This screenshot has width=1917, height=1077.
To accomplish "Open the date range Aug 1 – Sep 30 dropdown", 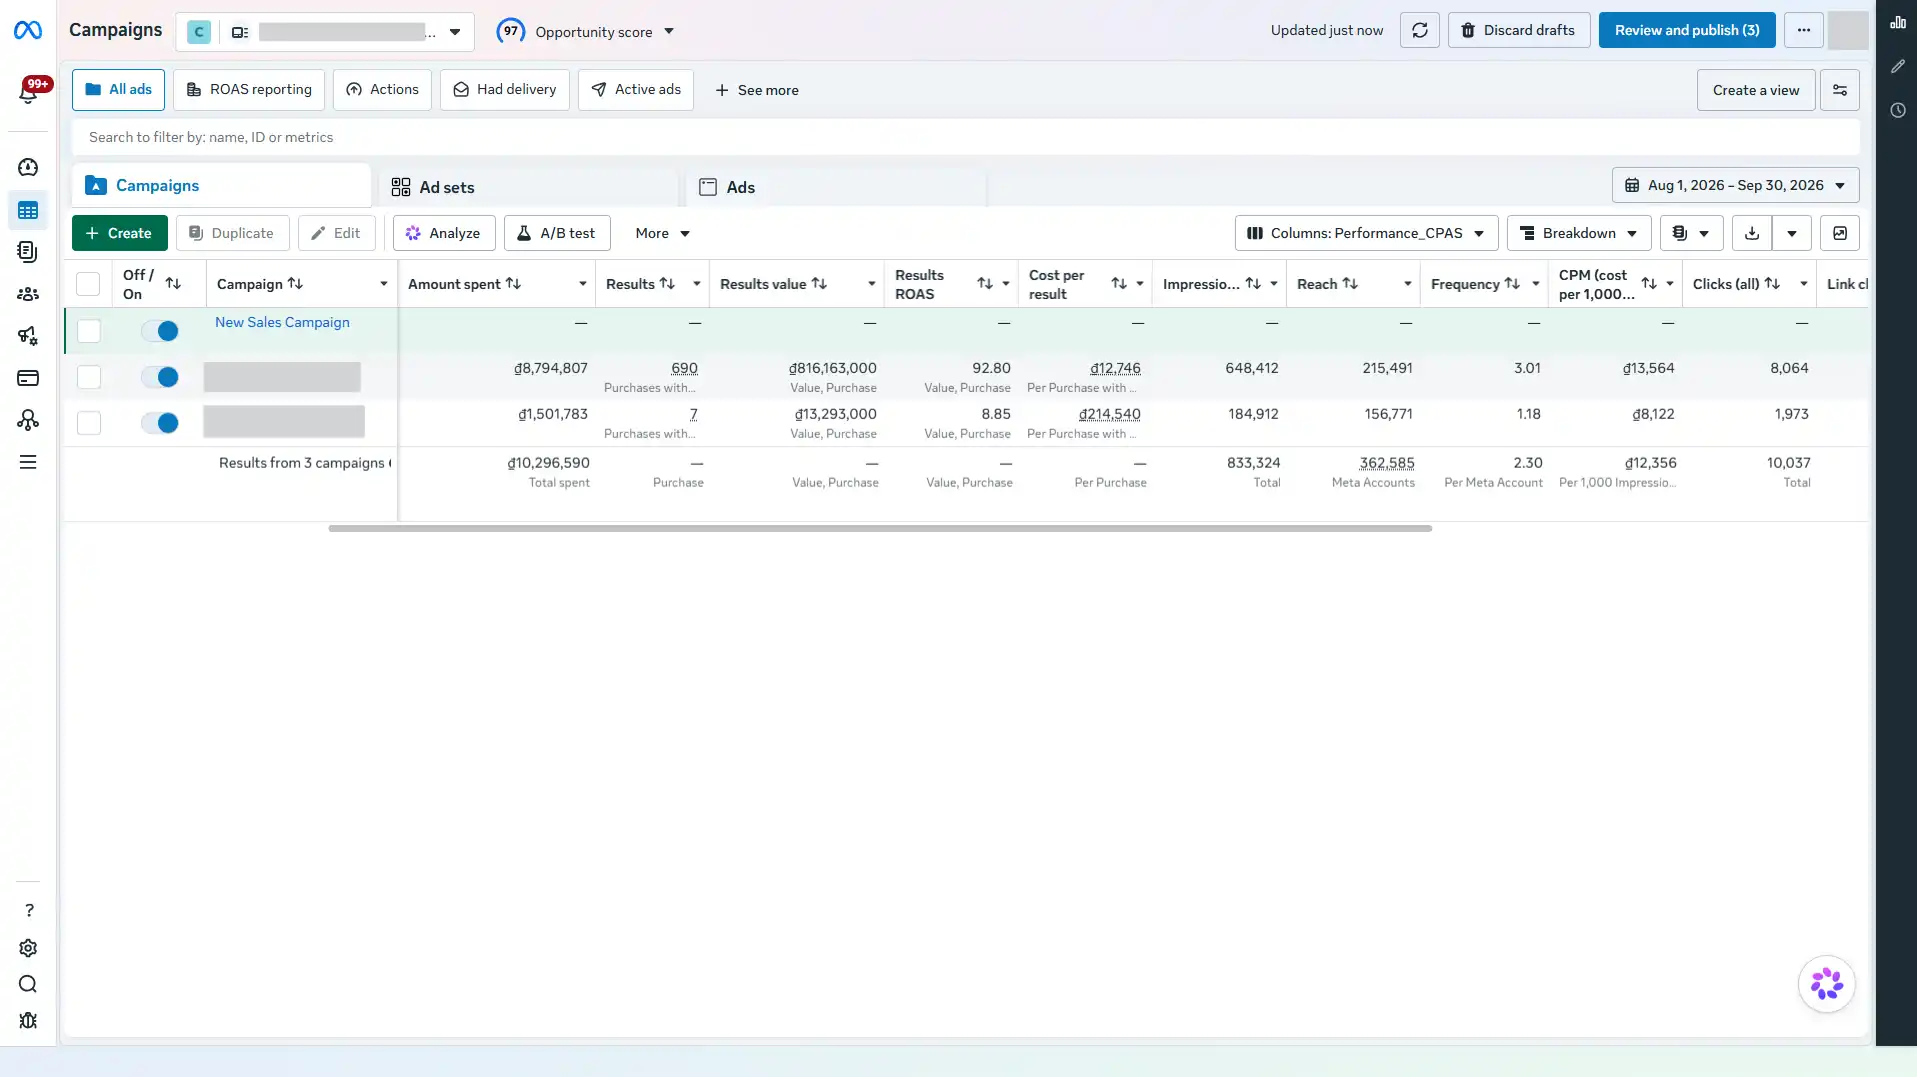I will pos(1735,185).
